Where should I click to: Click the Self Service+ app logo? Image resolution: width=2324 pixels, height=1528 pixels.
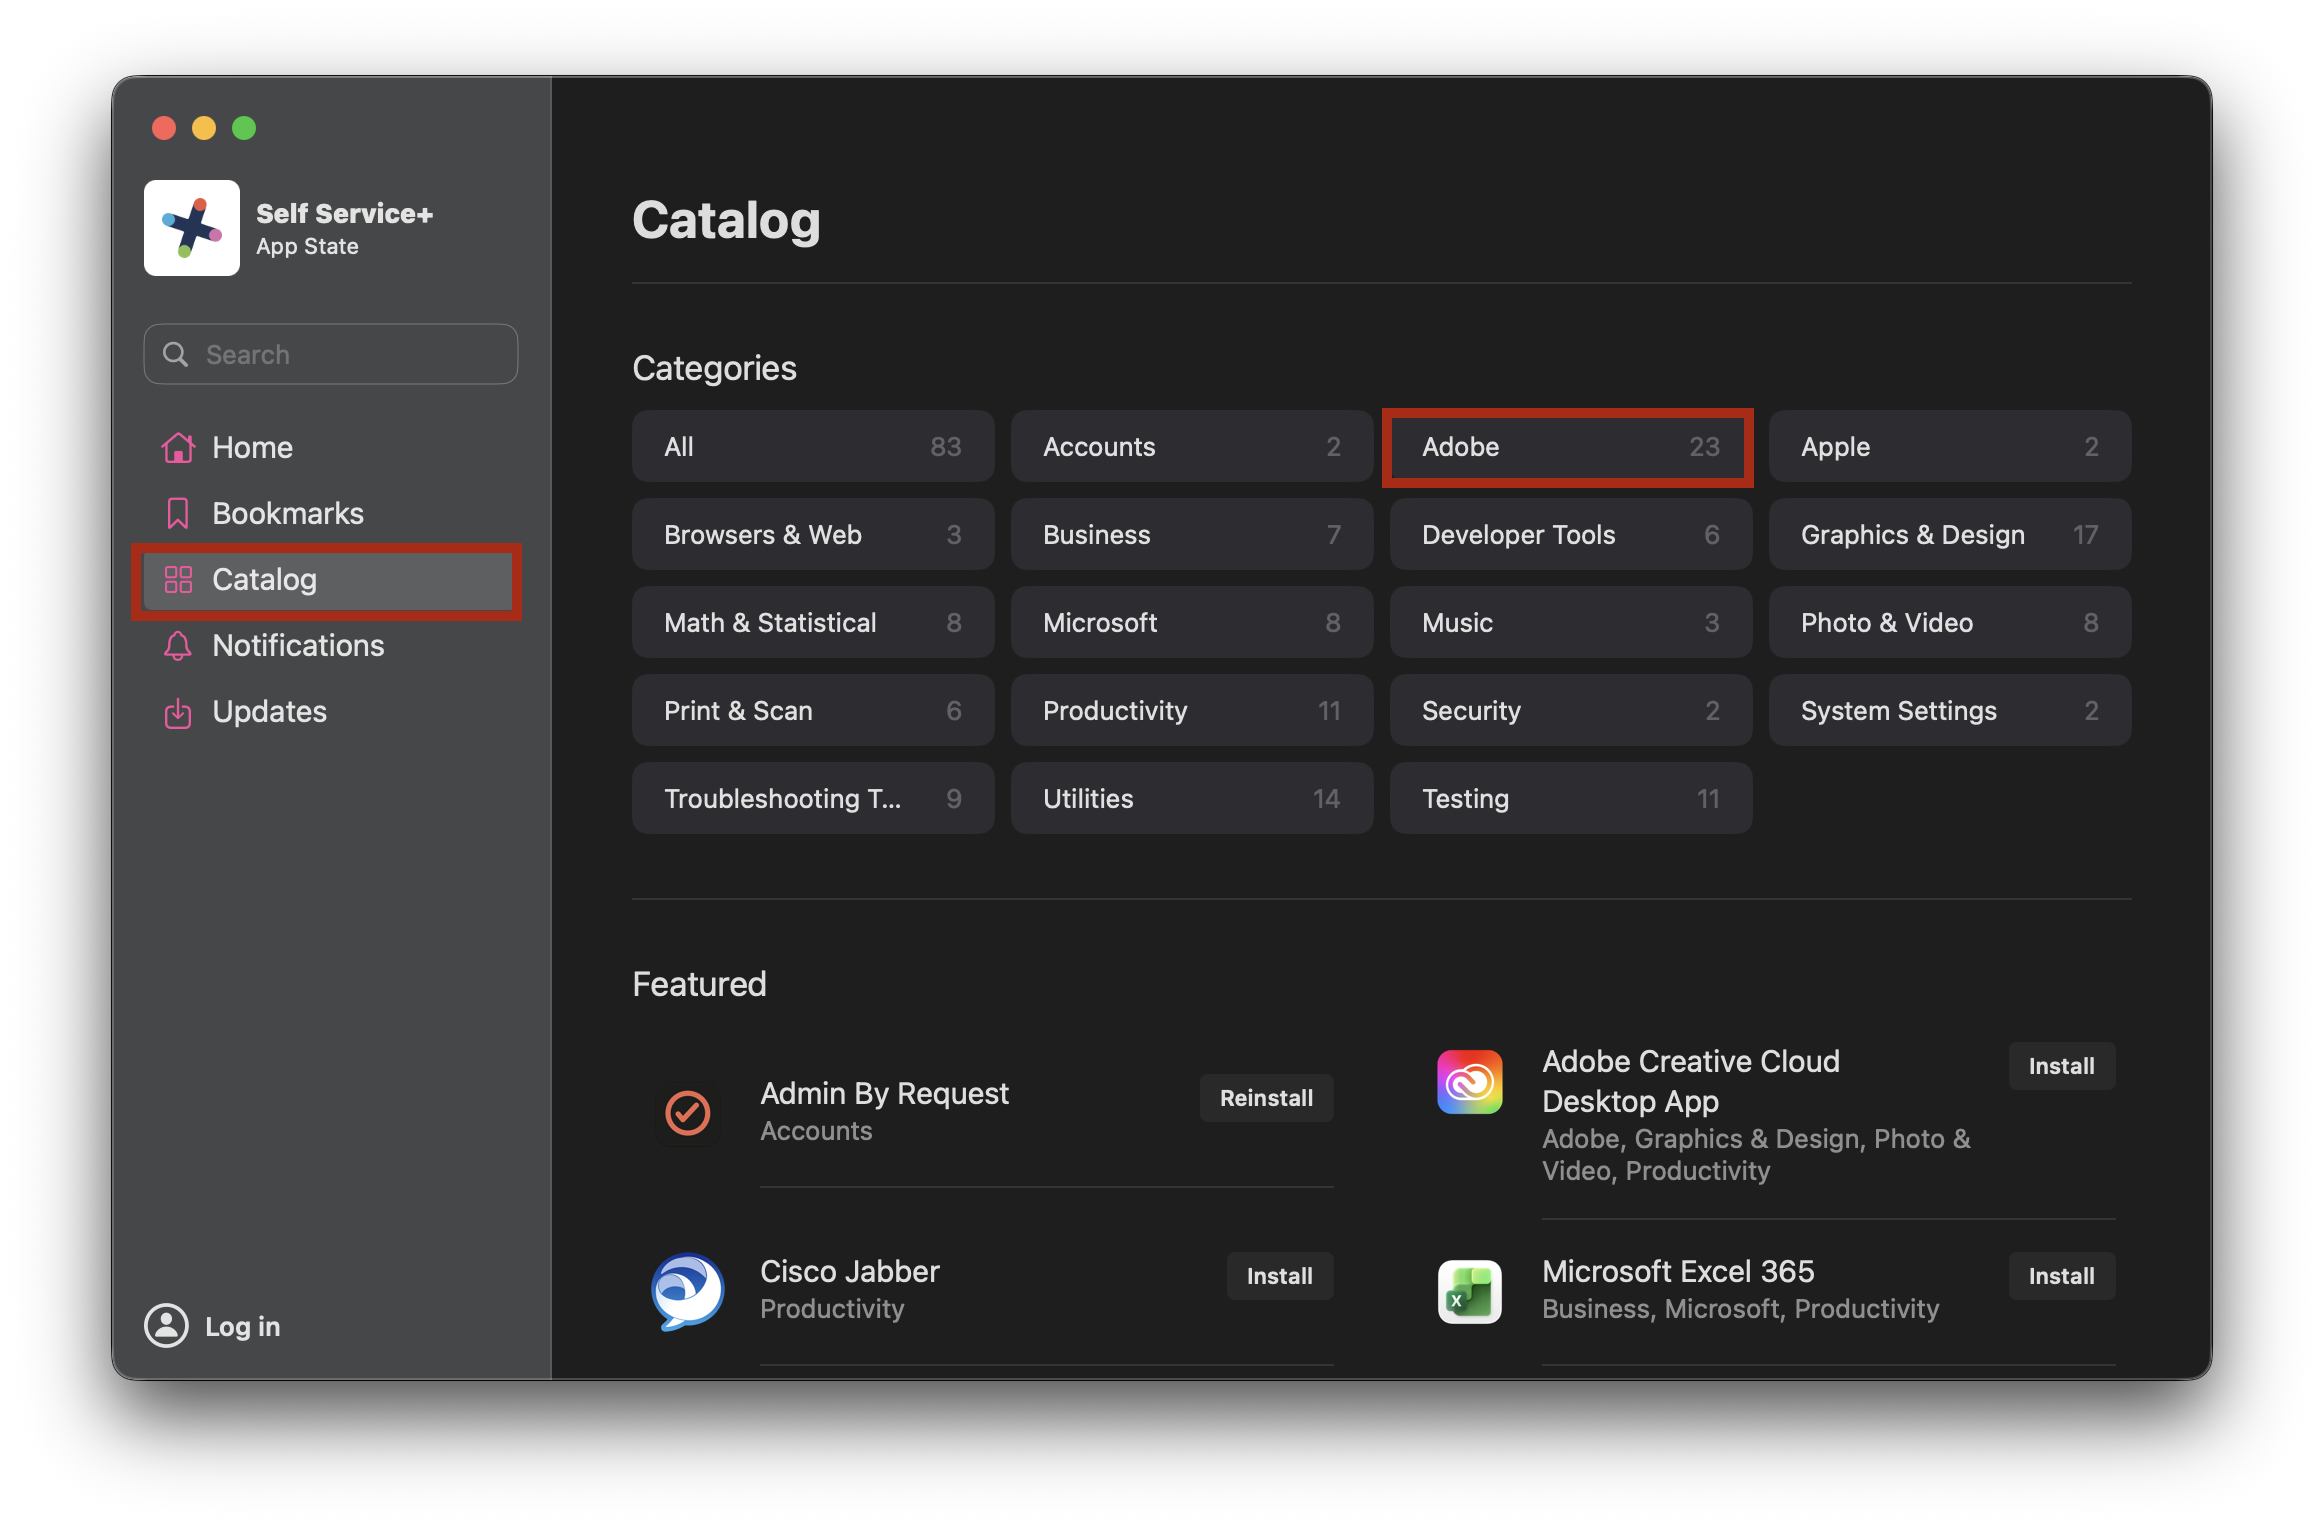click(192, 228)
